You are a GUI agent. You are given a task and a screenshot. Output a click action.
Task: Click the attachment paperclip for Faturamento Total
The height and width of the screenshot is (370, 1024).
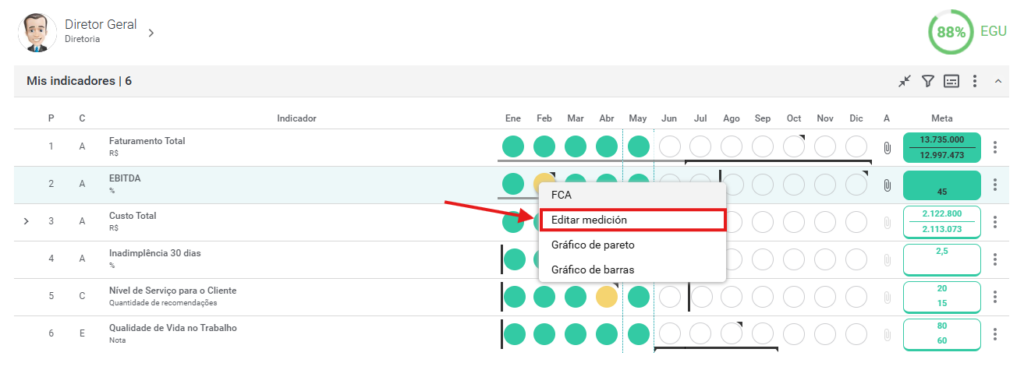pyautogui.click(x=887, y=147)
